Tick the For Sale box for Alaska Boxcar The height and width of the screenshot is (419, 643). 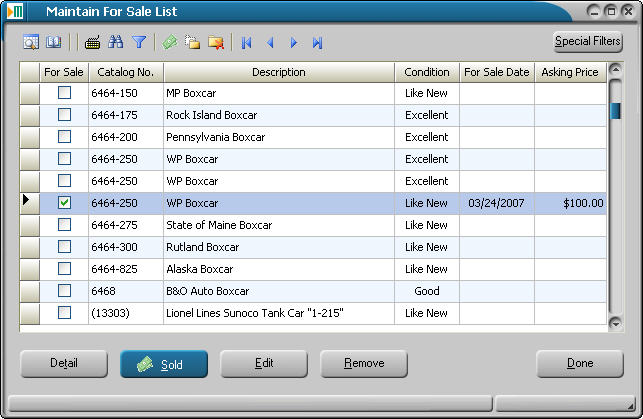(64, 269)
